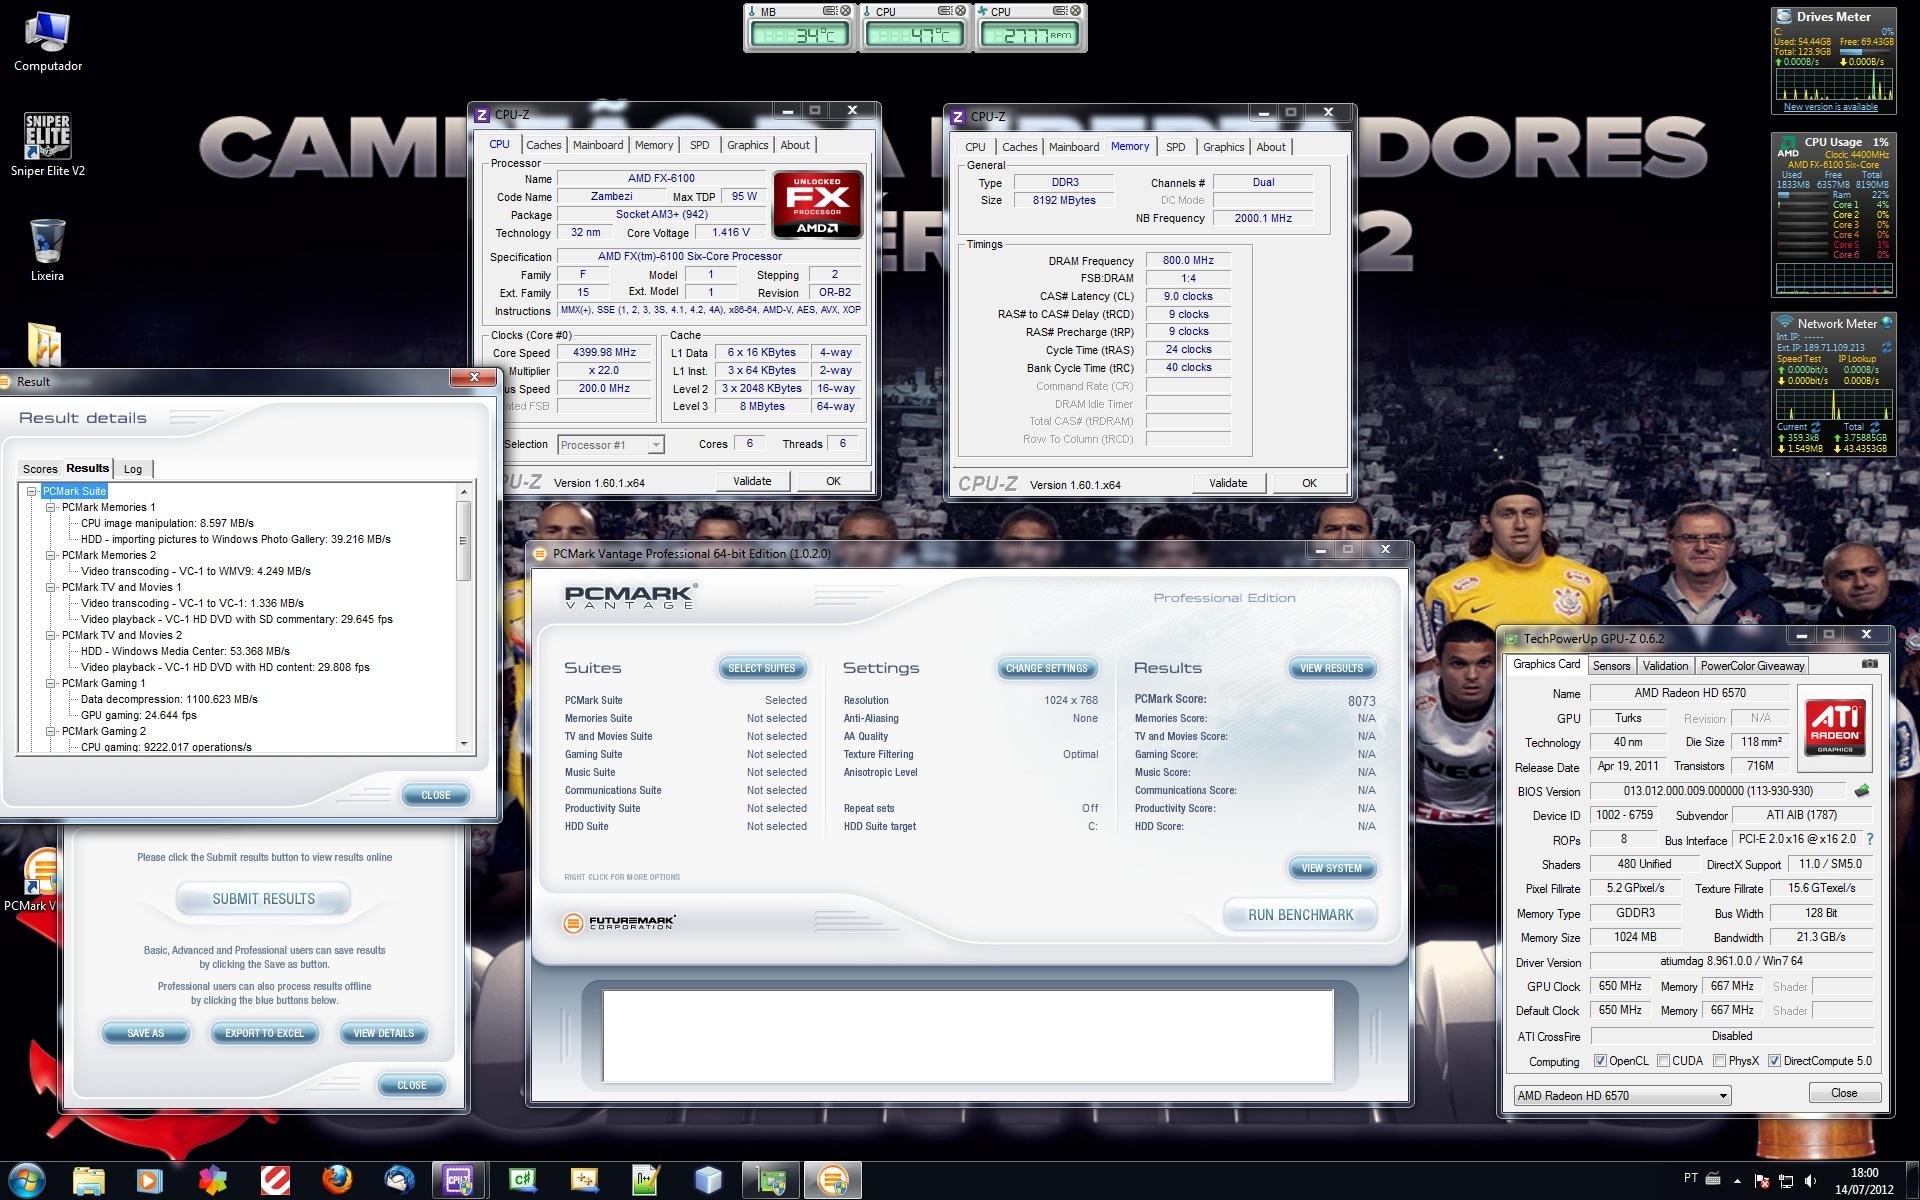This screenshot has width=1920, height=1200.
Task: Click the red-white striped taskbar icon
Action: [275, 1180]
